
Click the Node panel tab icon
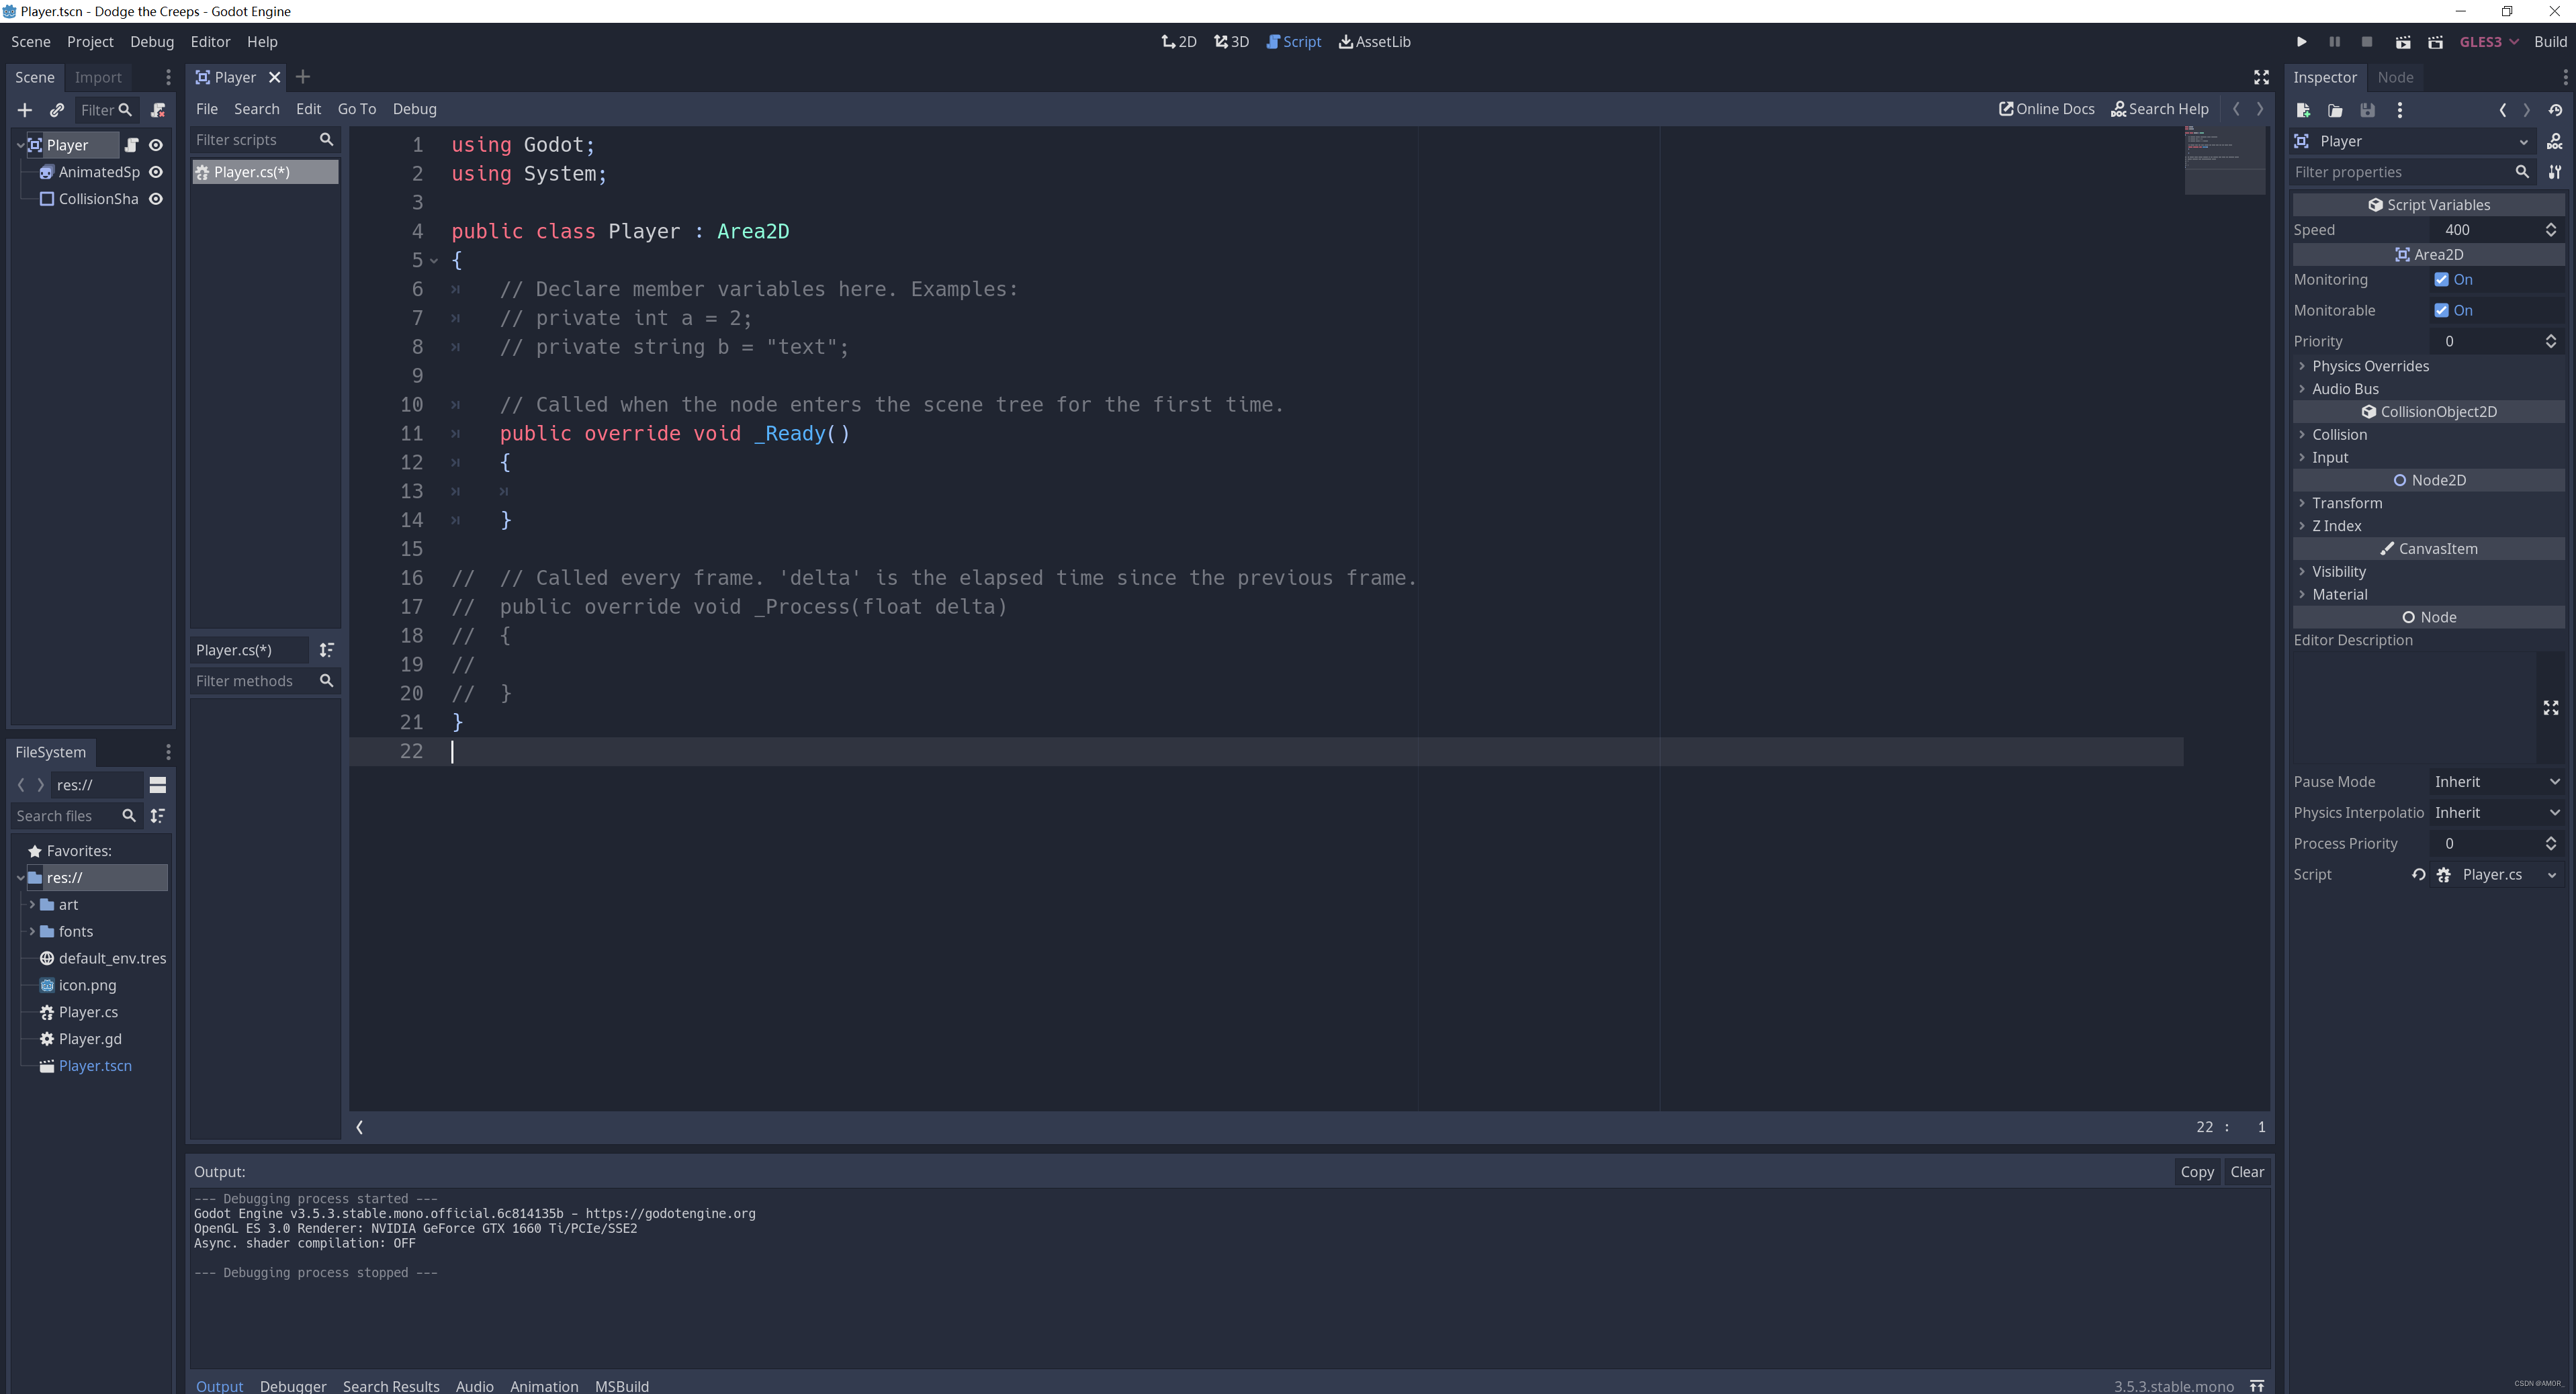2396,75
